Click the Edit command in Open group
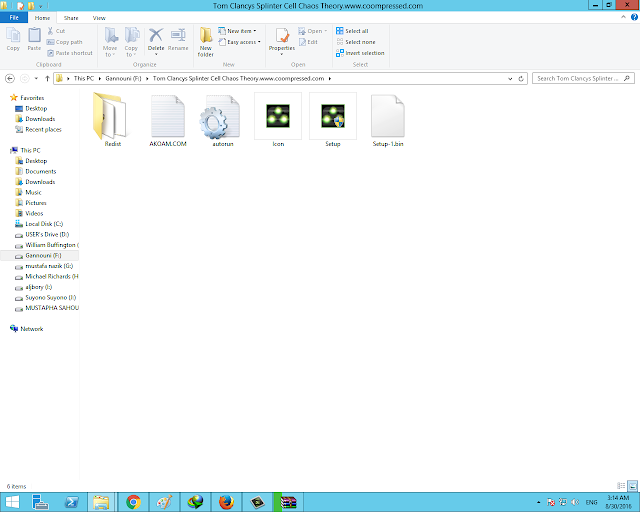The width and height of the screenshot is (640, 512). point(308,42)
